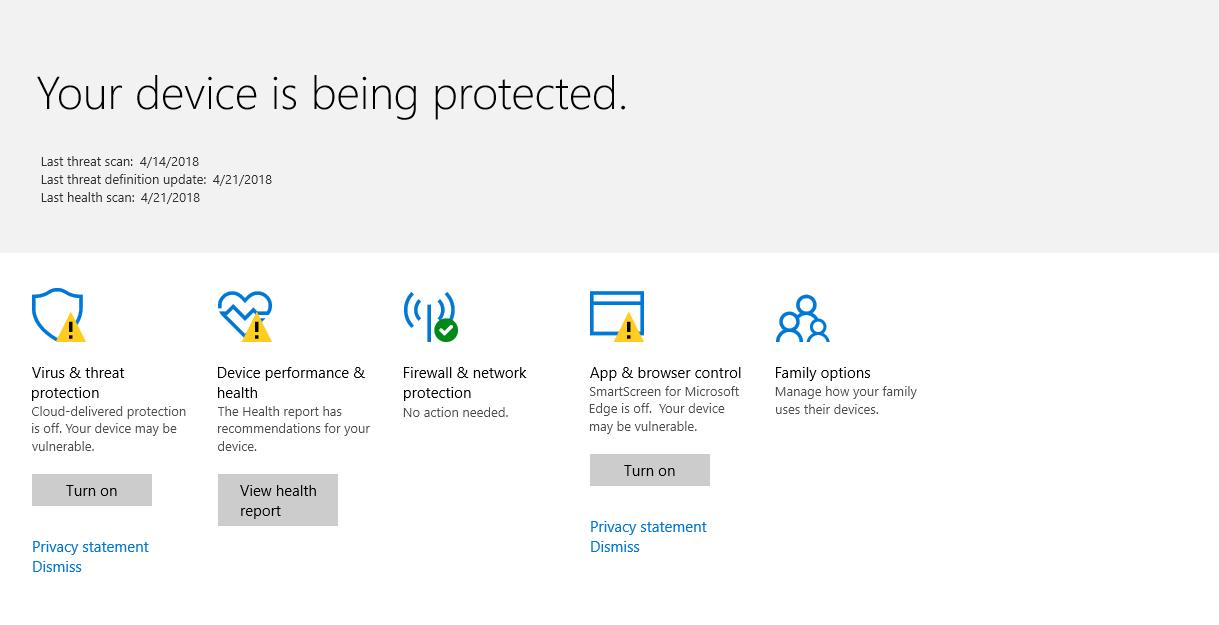The width and height of the screenshot is (1219, 625).
Task: Click the 'Last health scan: 4/21/2018' line
Action: tap(120, 198)
